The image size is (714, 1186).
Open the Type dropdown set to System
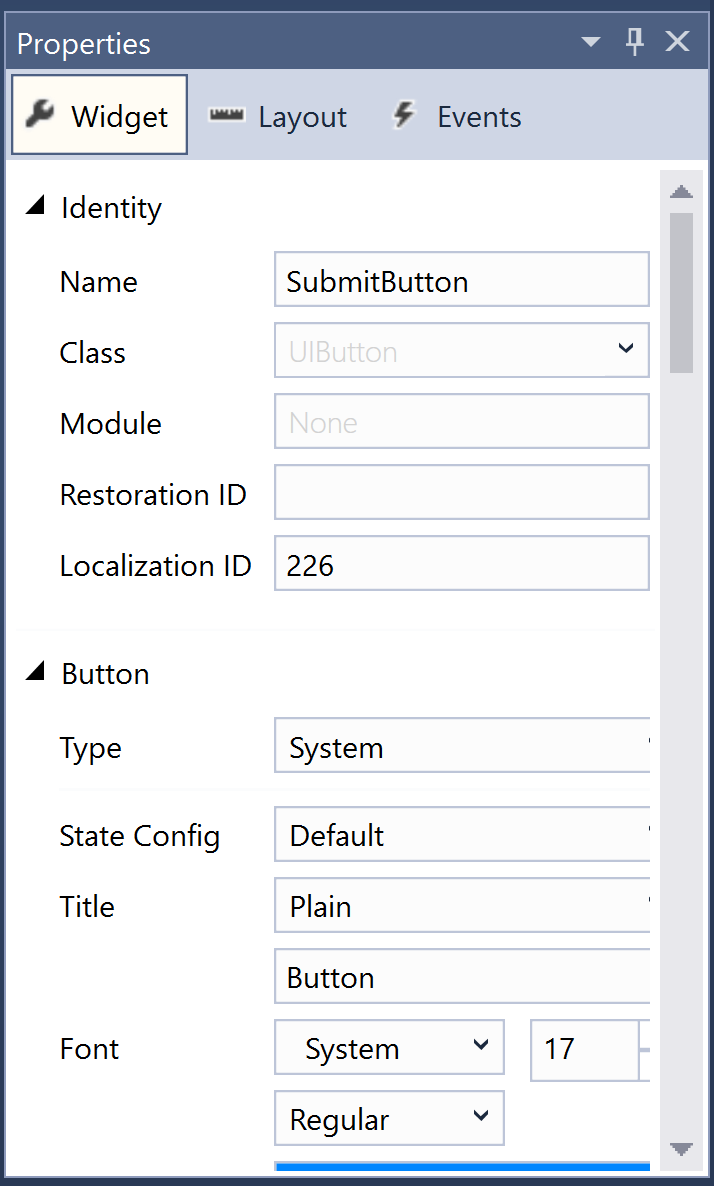click(462, 746)
